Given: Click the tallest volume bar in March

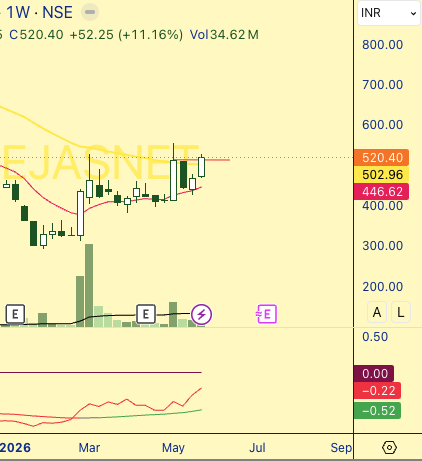Looking at the screenshot, I should (x=89, y=285).
